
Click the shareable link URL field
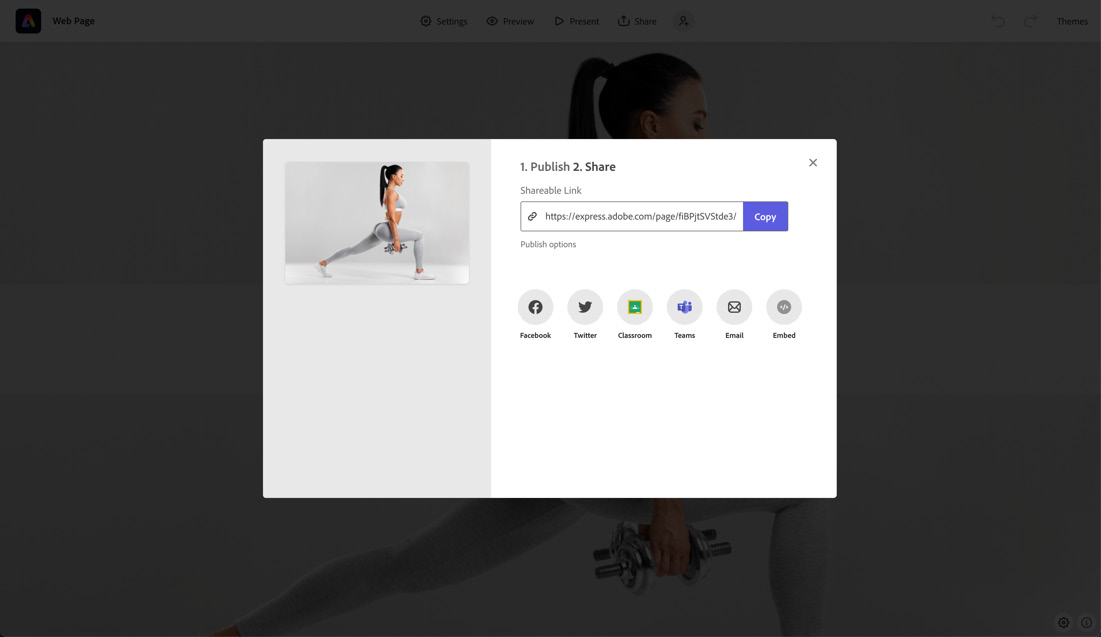pos(632,216)
